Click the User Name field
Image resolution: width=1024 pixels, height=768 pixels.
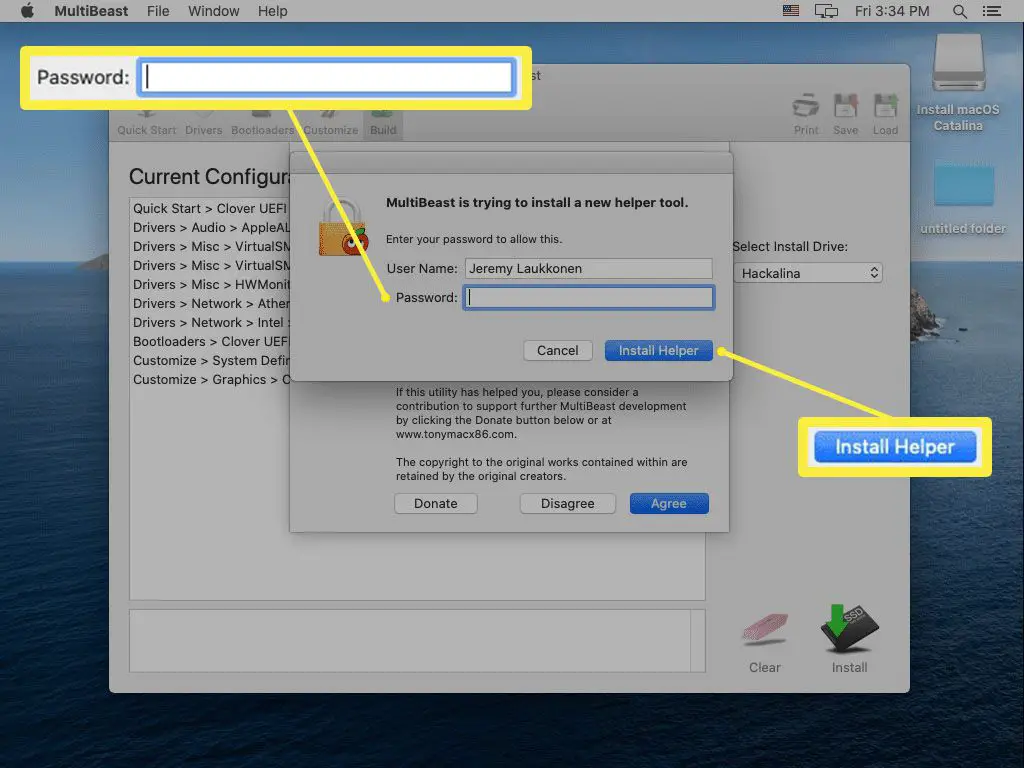click(x=588, y=268)
